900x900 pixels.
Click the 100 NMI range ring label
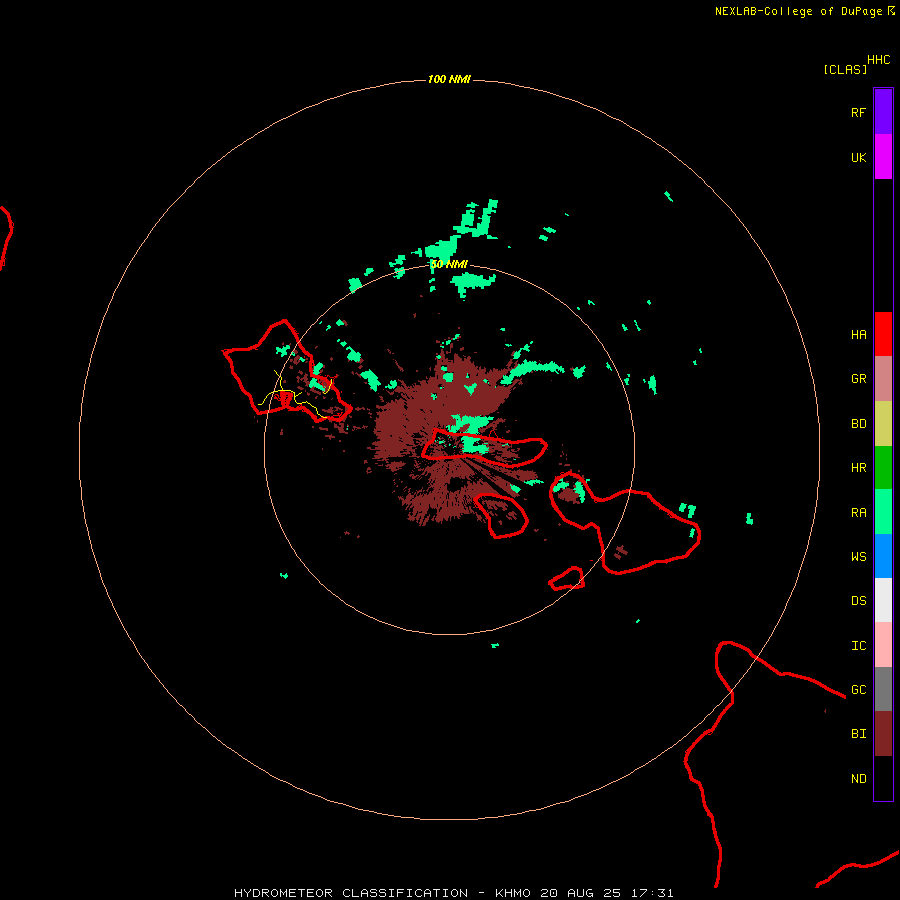pos(449,79)
